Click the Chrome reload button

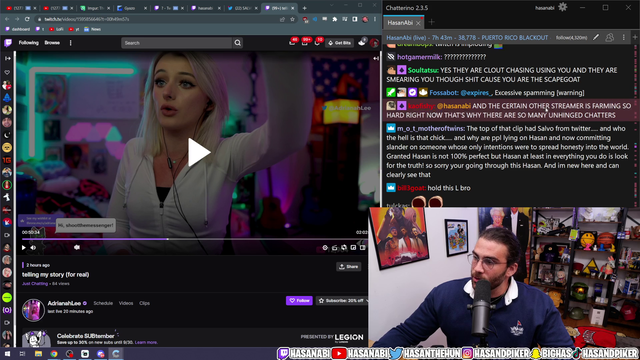tap(27, 19)
